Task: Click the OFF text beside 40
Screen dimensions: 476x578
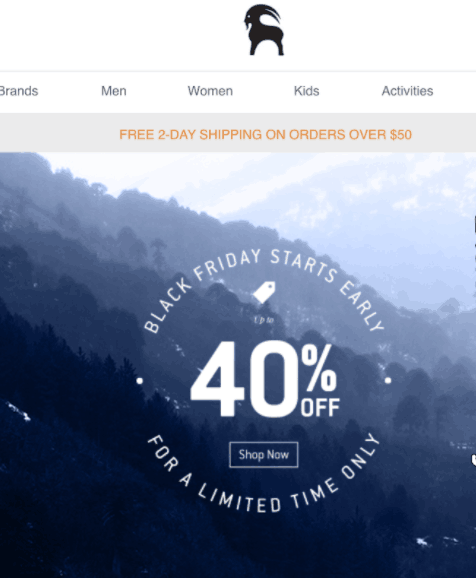Action: pos(320,407)
